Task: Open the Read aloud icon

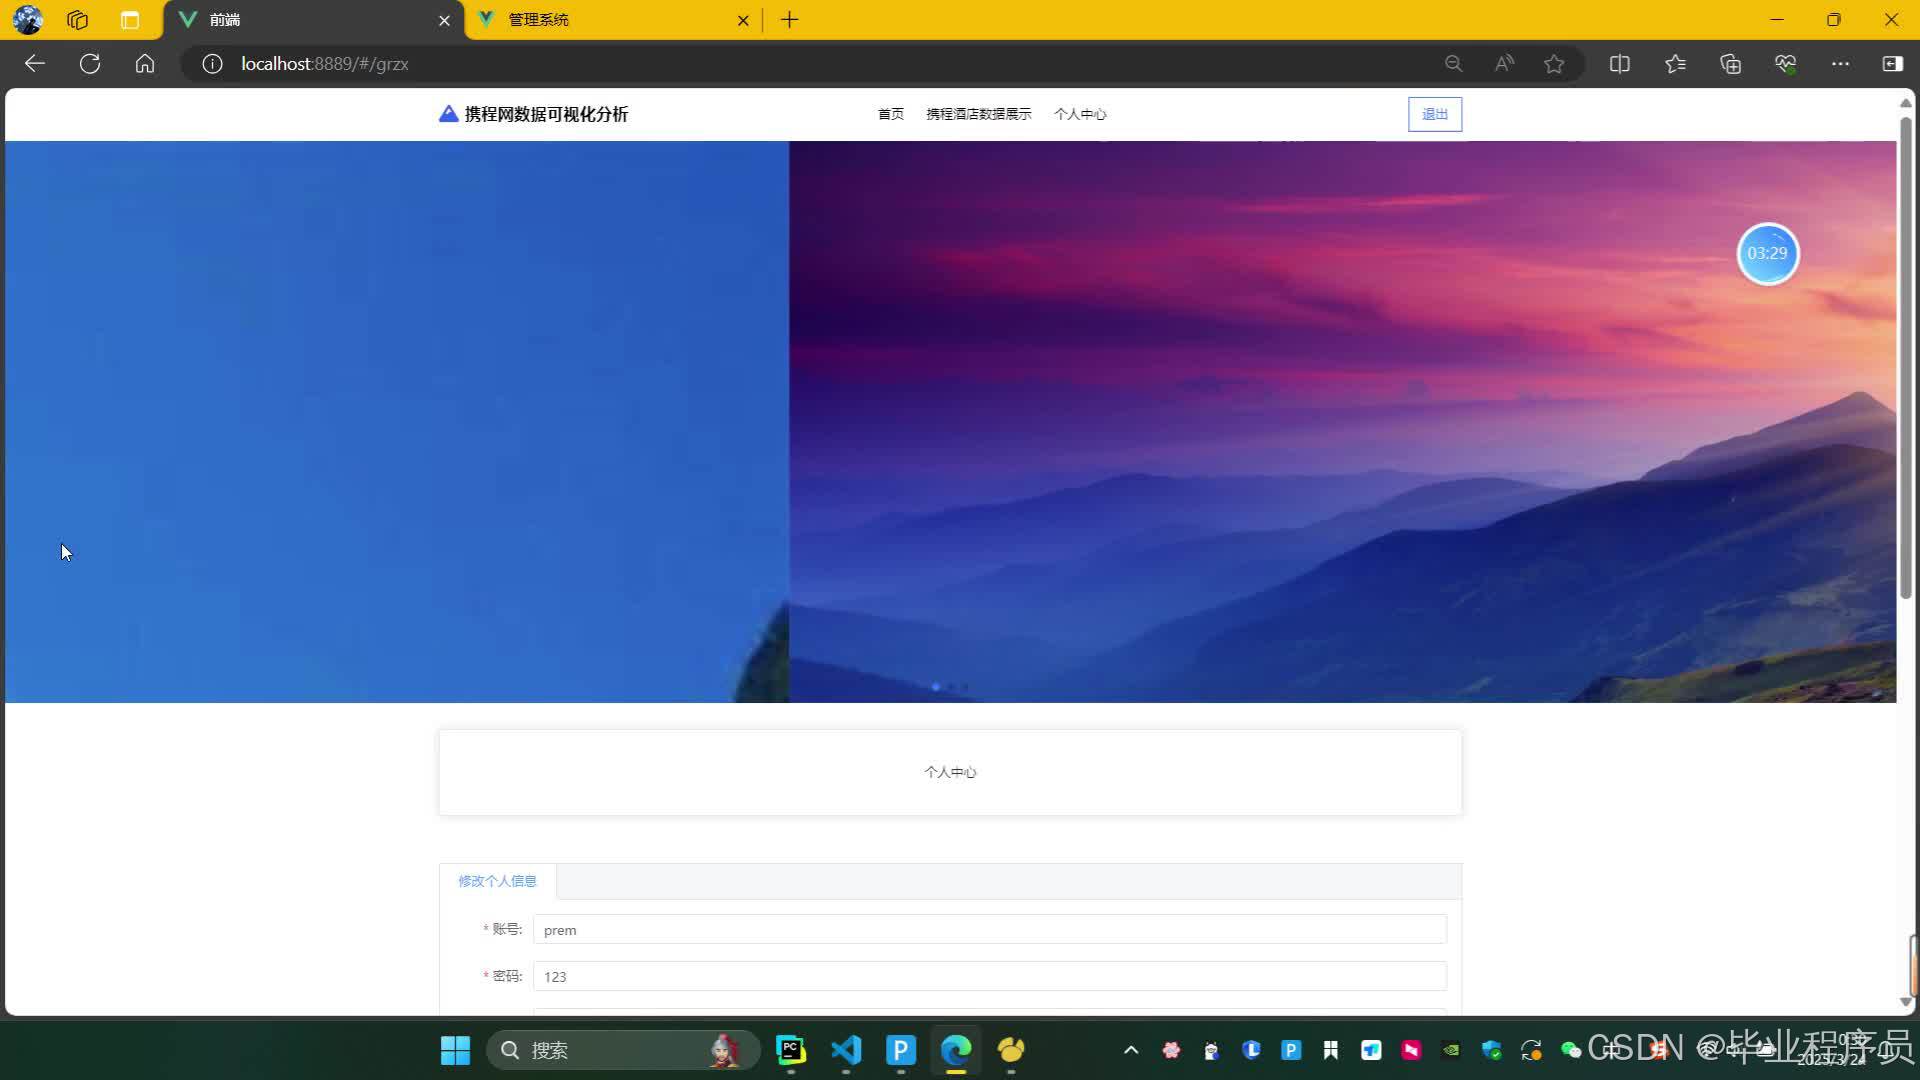Action: [x=1504, y=64]
